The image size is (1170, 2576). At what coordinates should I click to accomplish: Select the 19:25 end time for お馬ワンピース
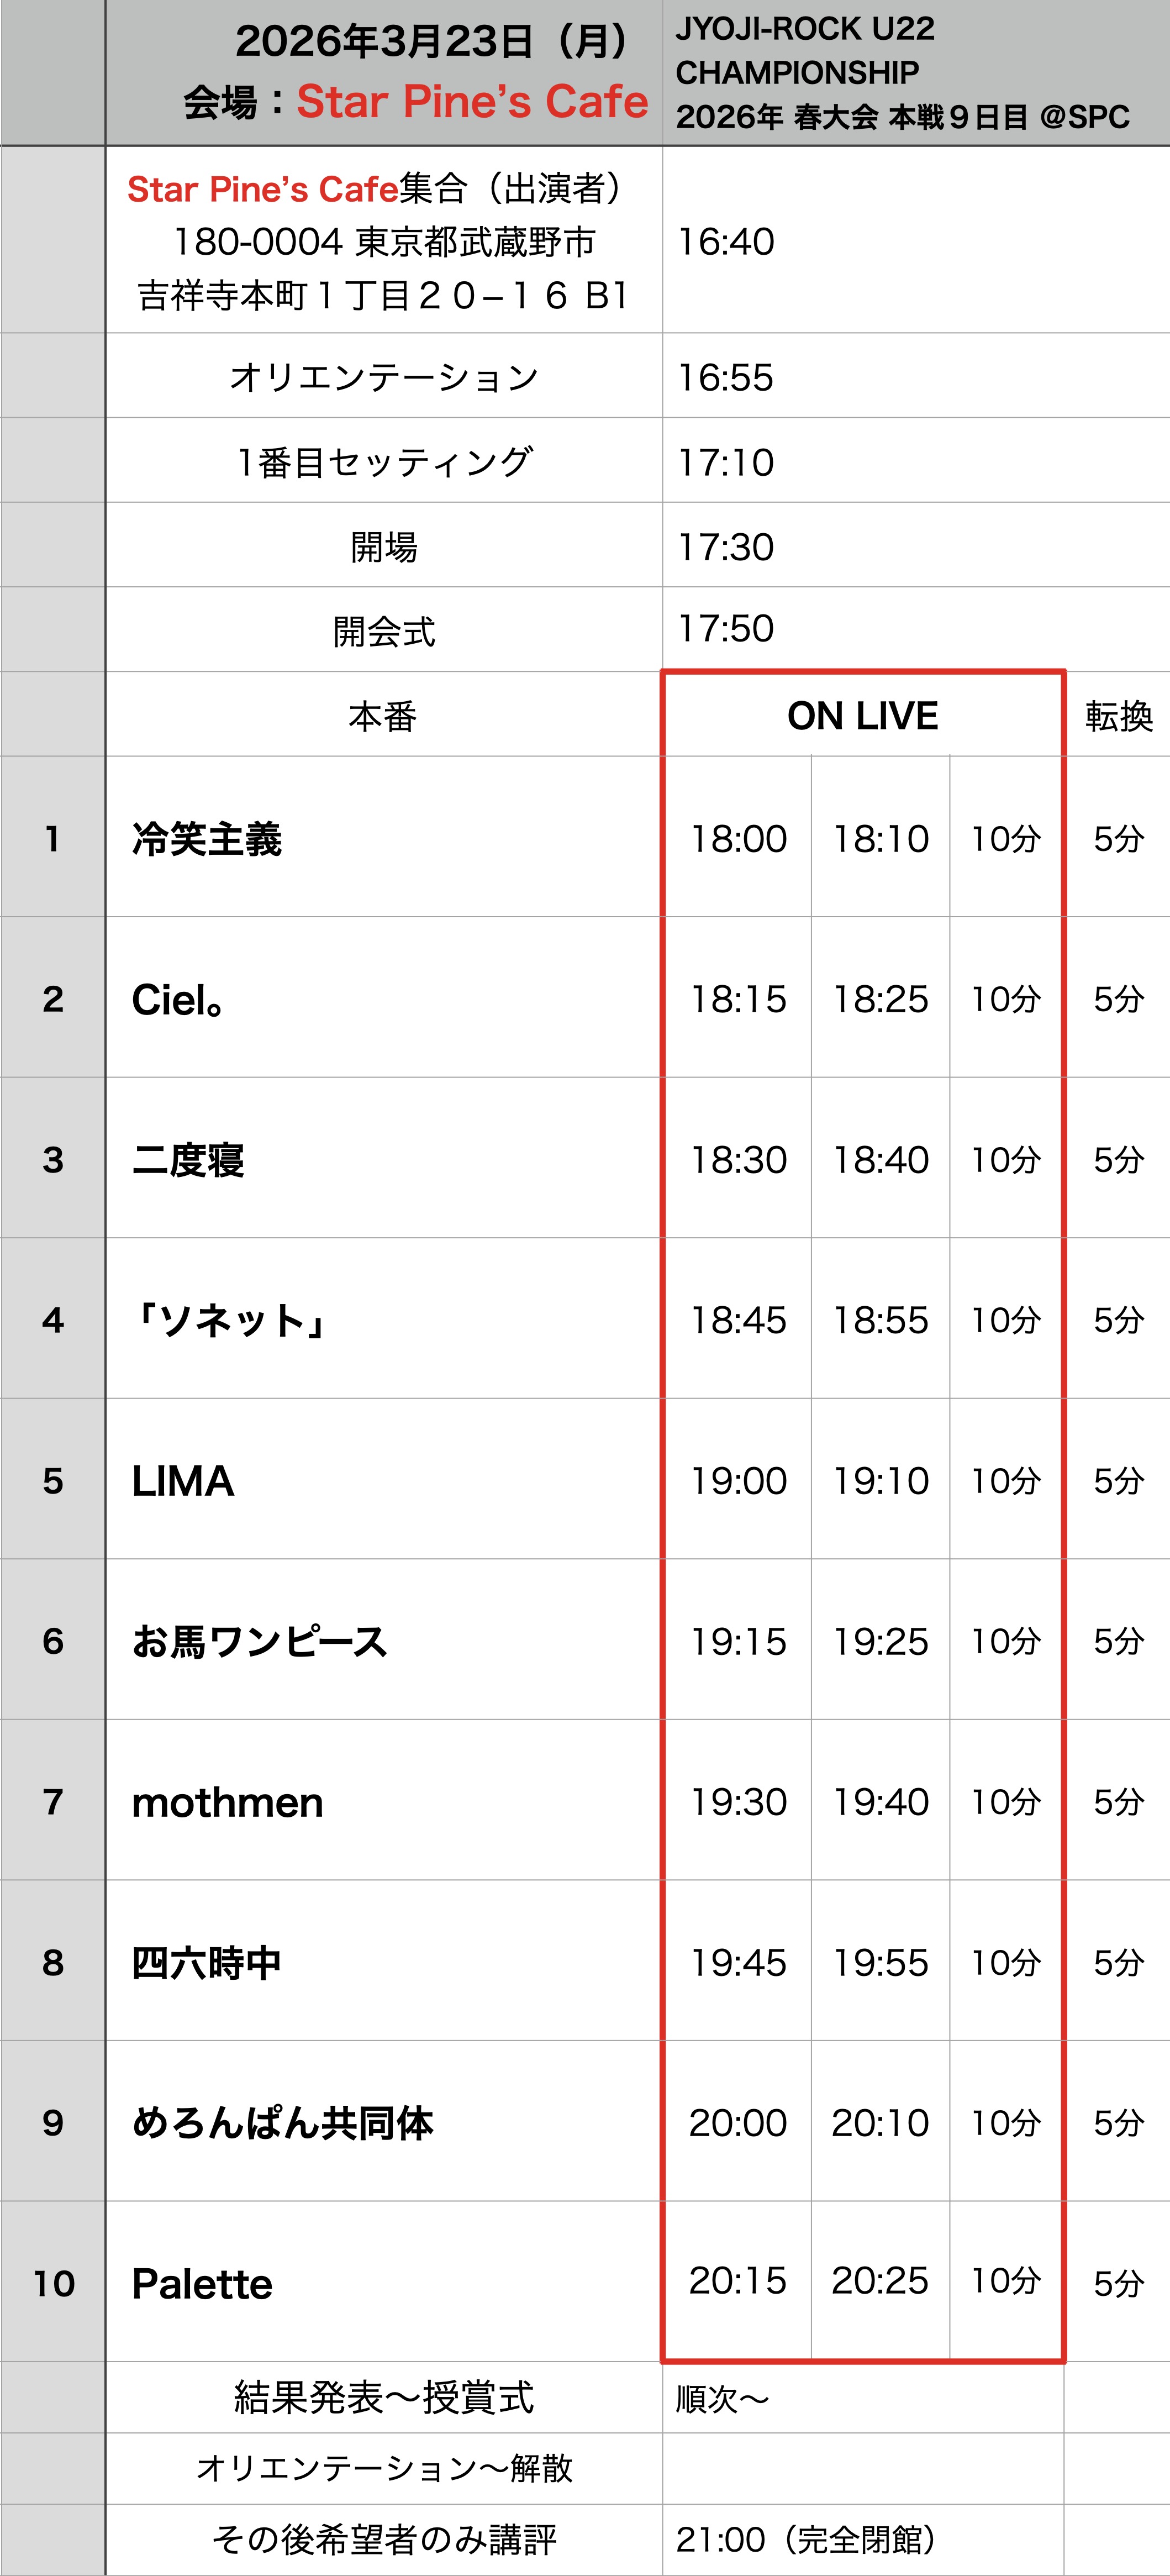click(881, 1642)
